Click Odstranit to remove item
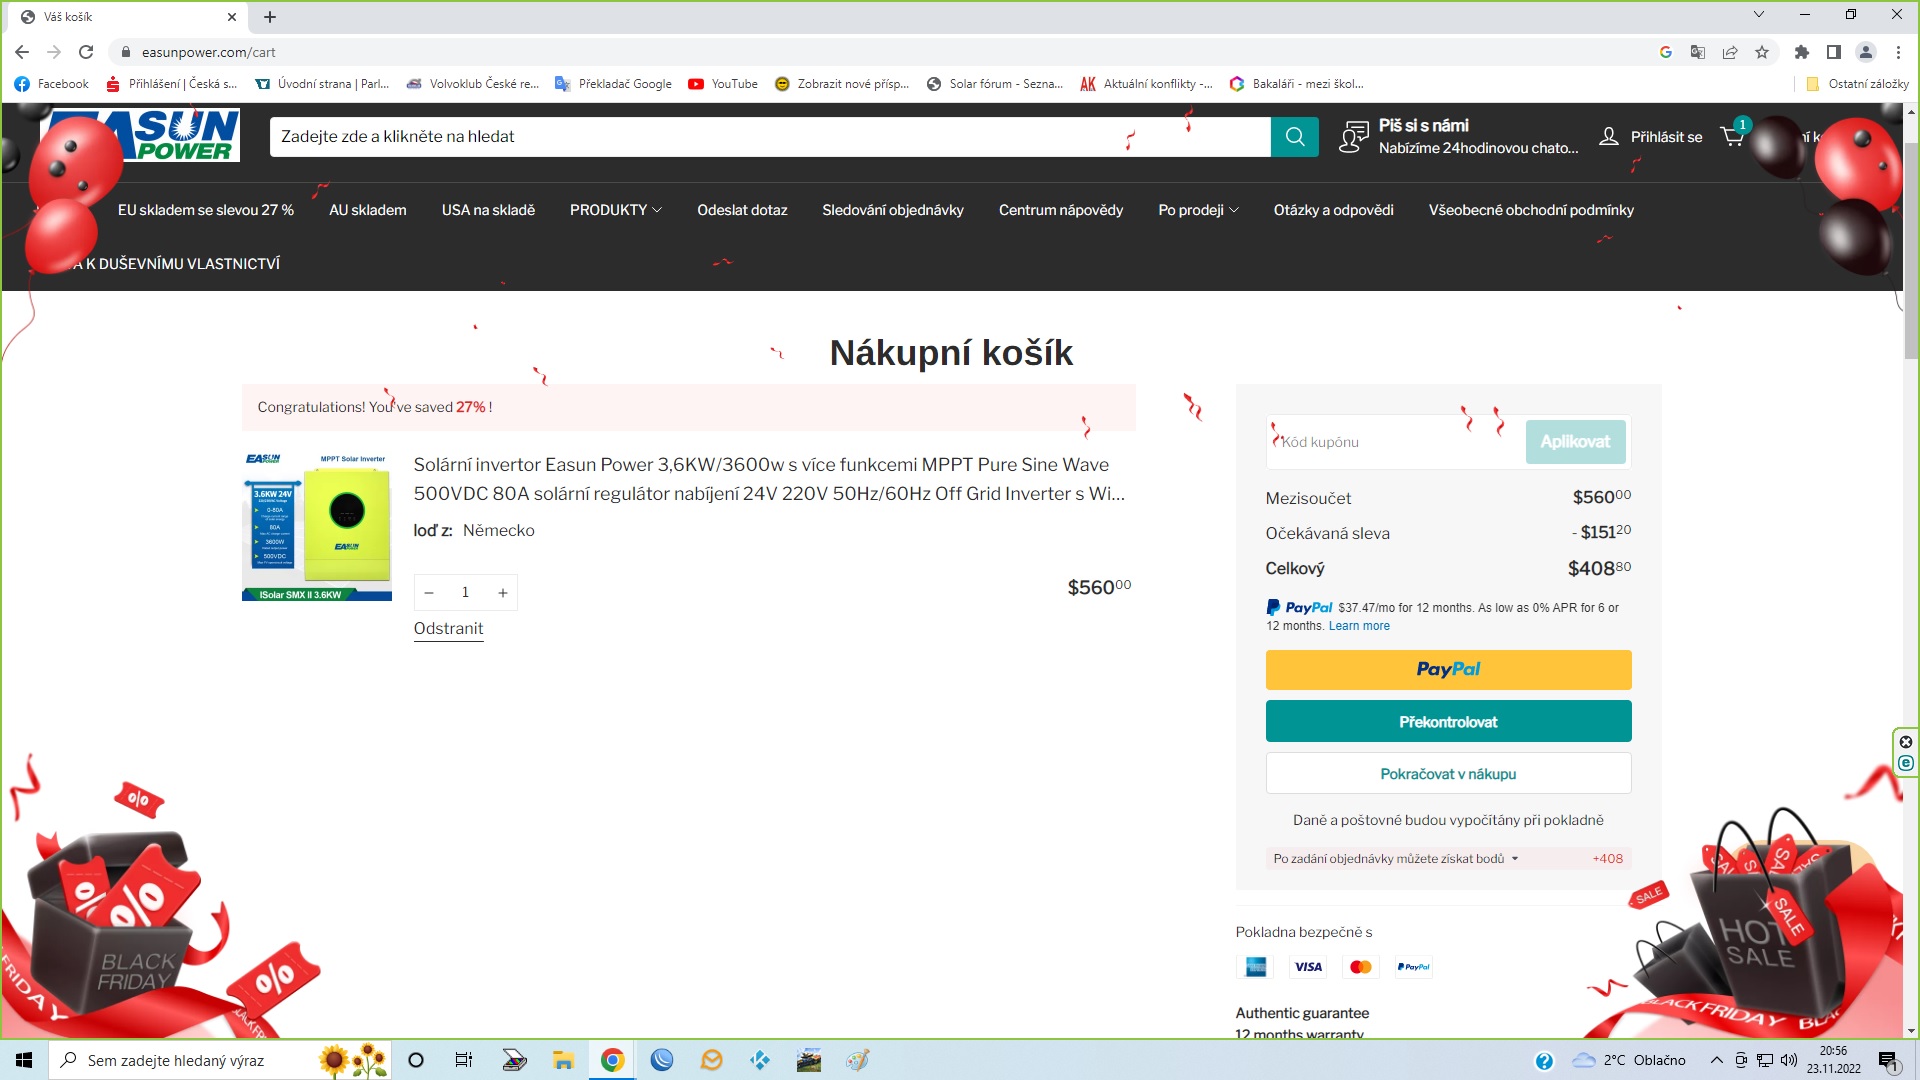Image resolution: width=1920 pixels, height=1080 pixels. coord(448,628)
